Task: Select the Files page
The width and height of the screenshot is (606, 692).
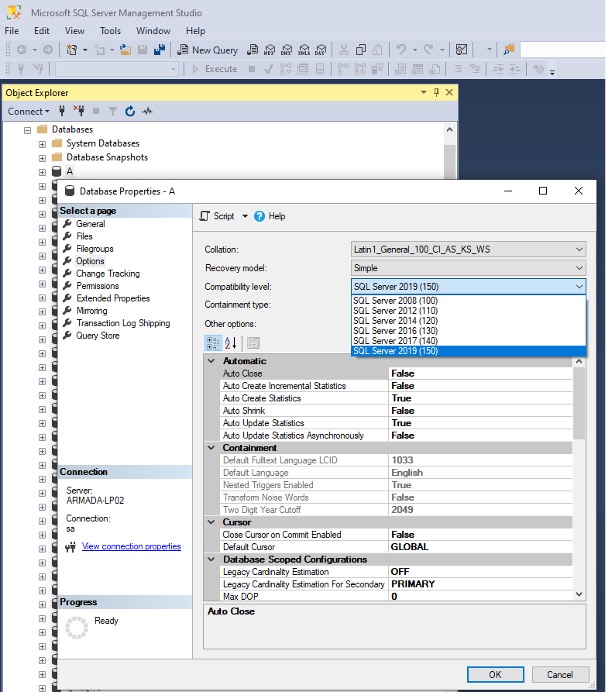Action: [x=84, y=236]
